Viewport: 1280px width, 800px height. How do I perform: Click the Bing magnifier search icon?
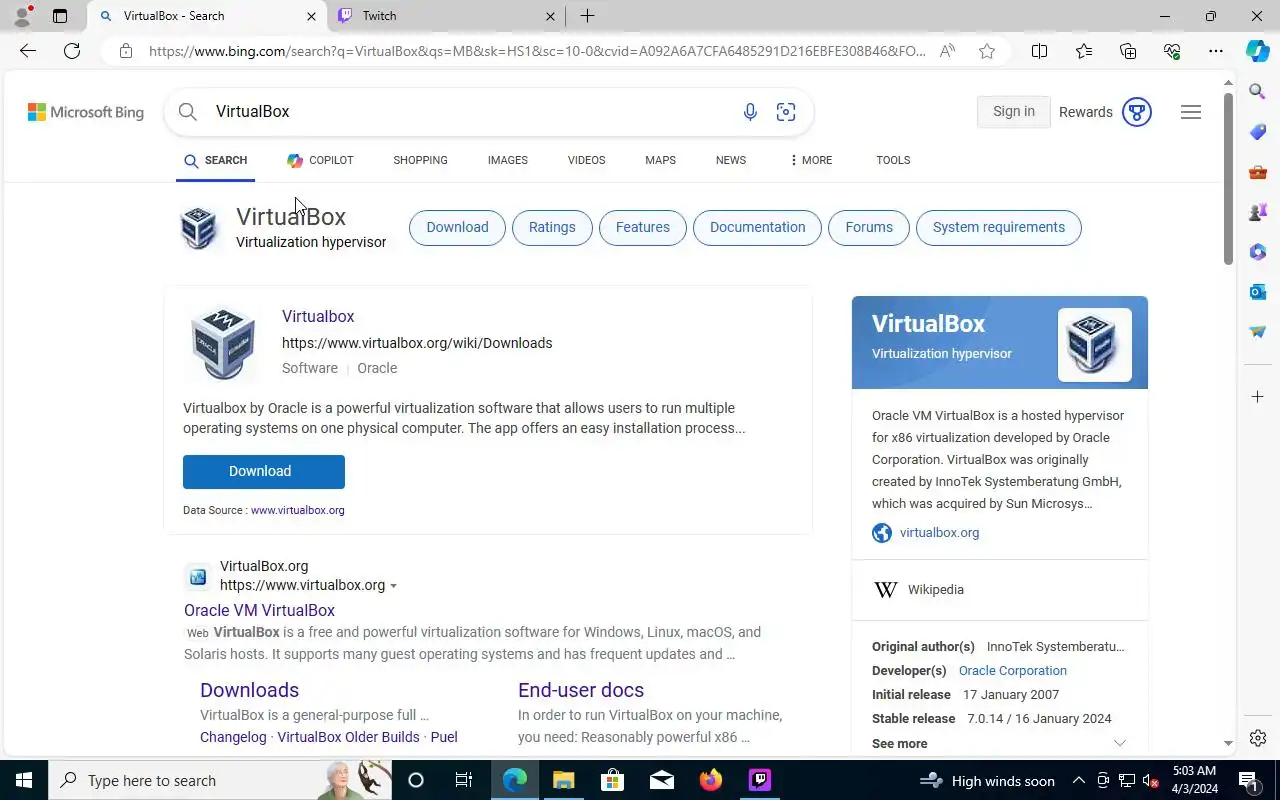pyautogui.click(x=188, y=112)
